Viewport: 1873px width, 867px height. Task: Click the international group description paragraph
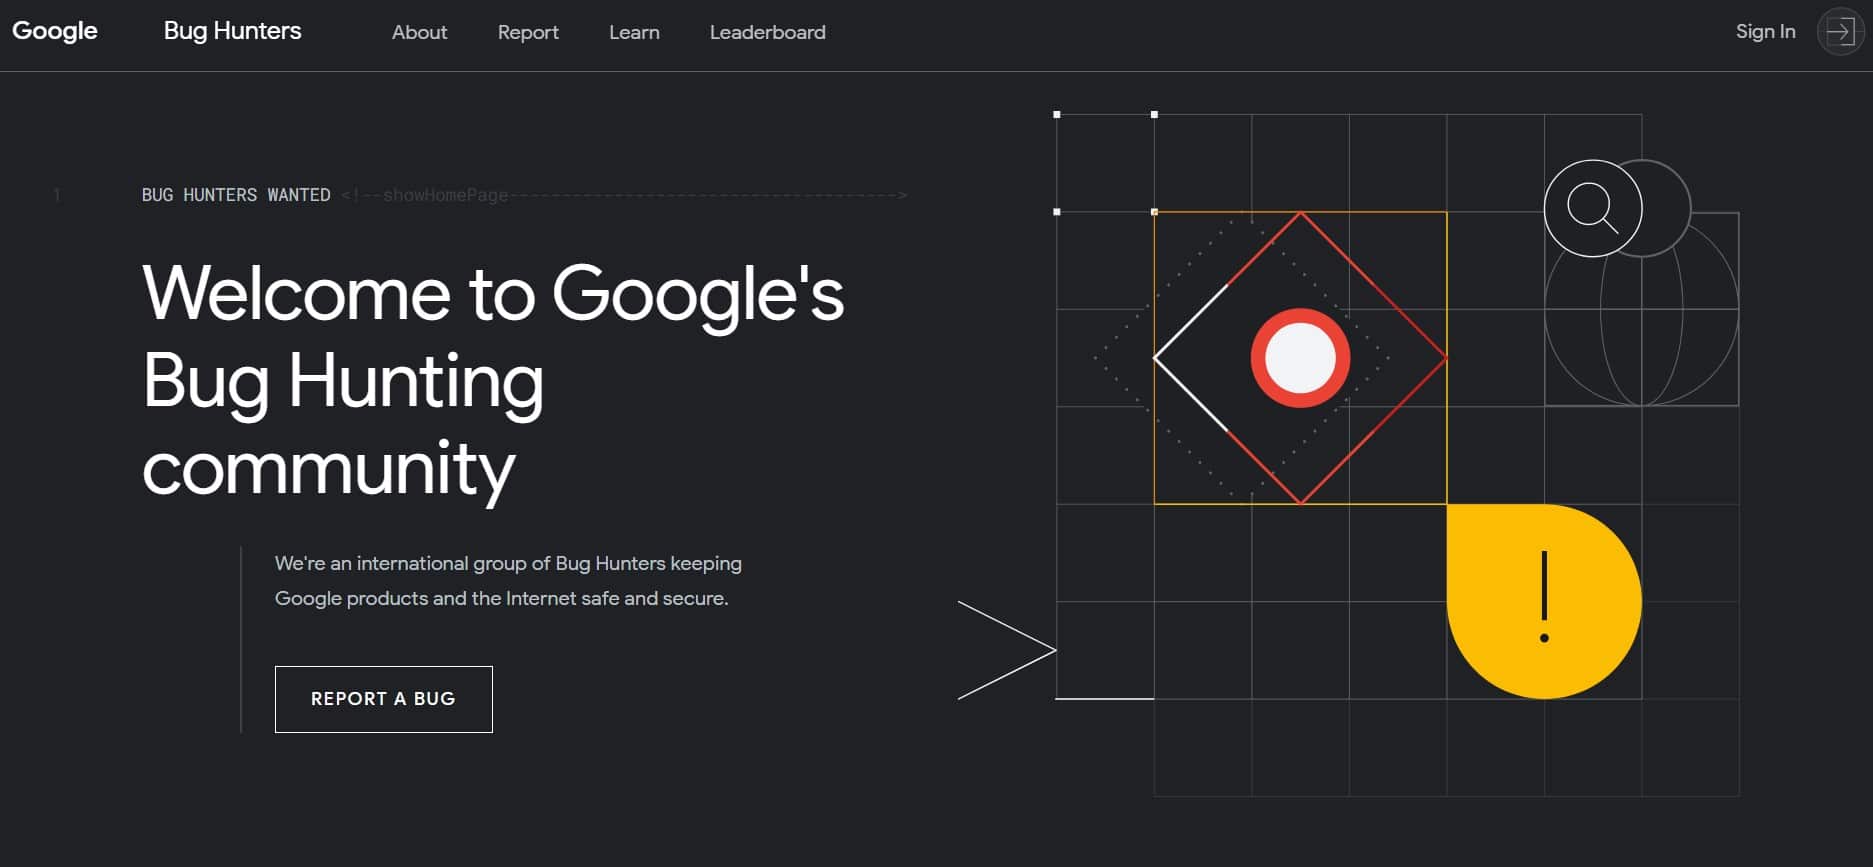click(x=508, y=581)
